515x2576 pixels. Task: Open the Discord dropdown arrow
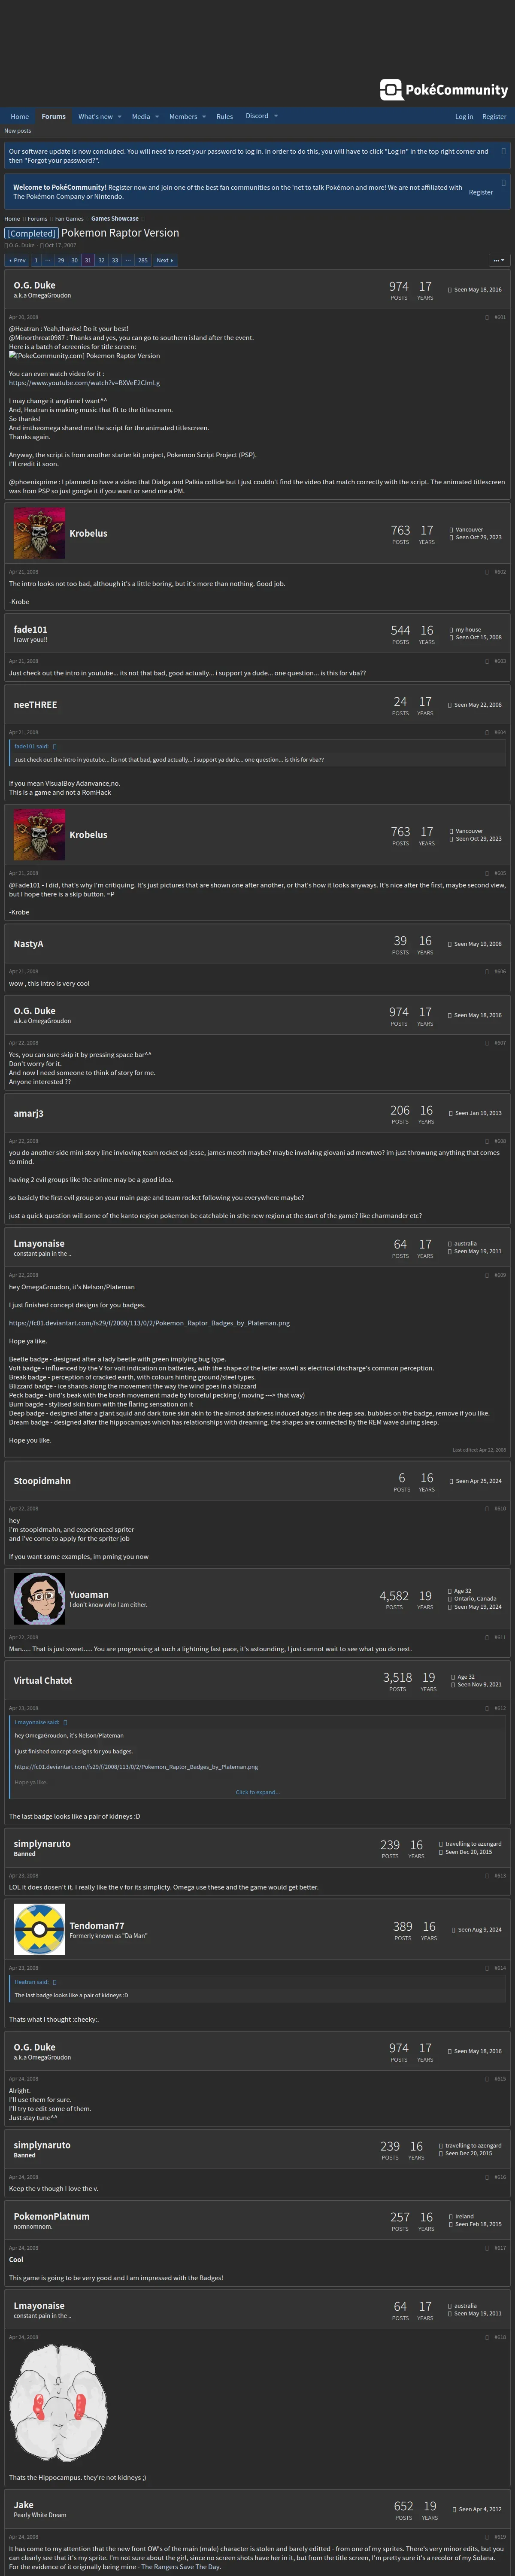click(276, 116)
